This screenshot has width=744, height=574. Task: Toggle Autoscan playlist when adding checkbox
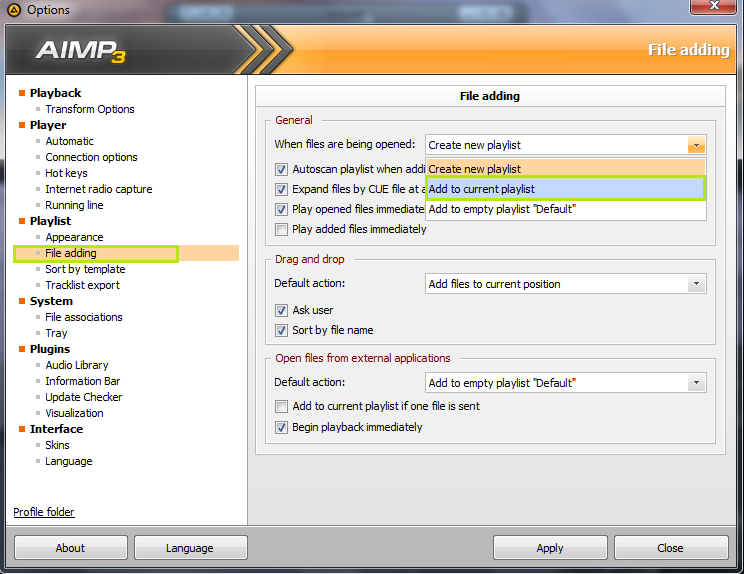(x=281, y=169)
